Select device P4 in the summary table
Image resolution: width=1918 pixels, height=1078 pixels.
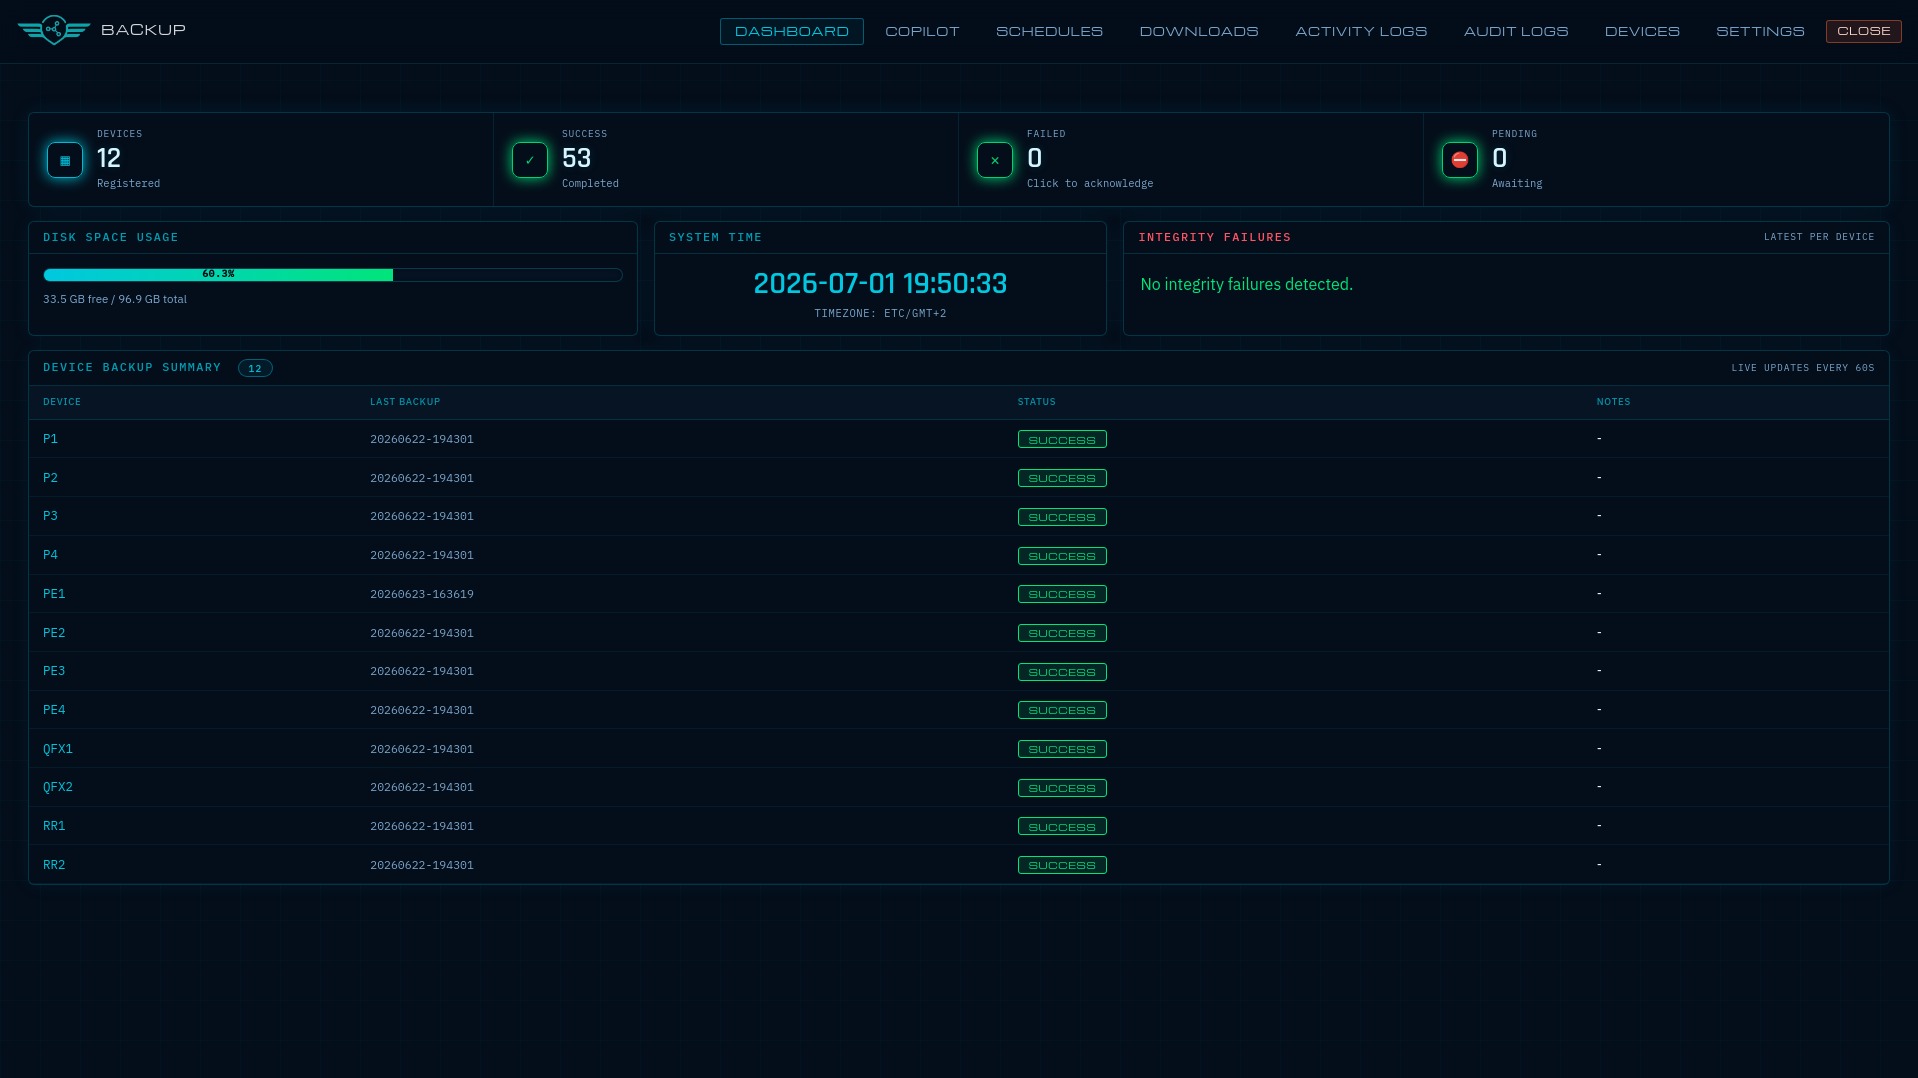click(x=50, y=555)
